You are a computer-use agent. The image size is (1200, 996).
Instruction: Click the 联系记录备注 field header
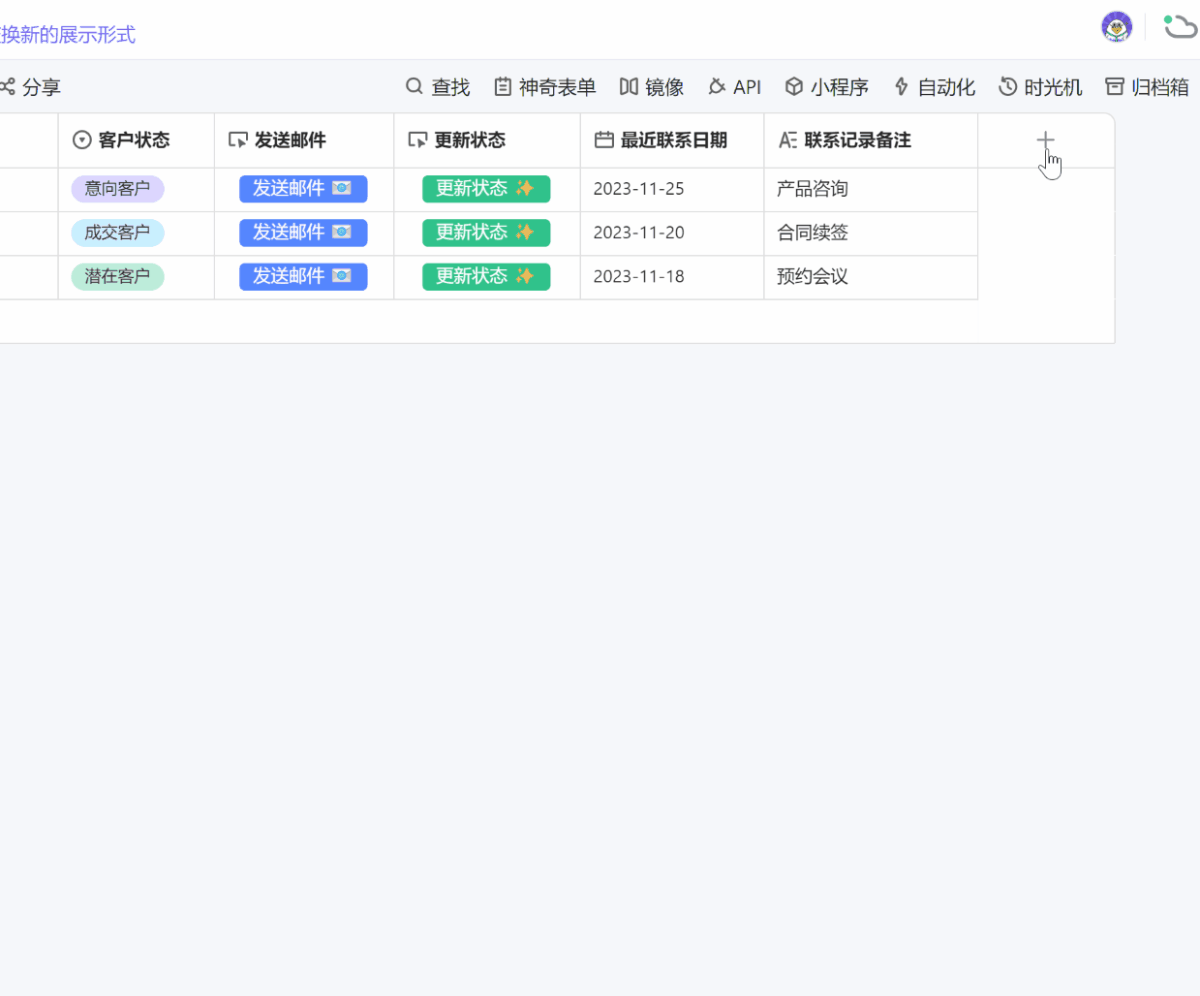(851, 140)
